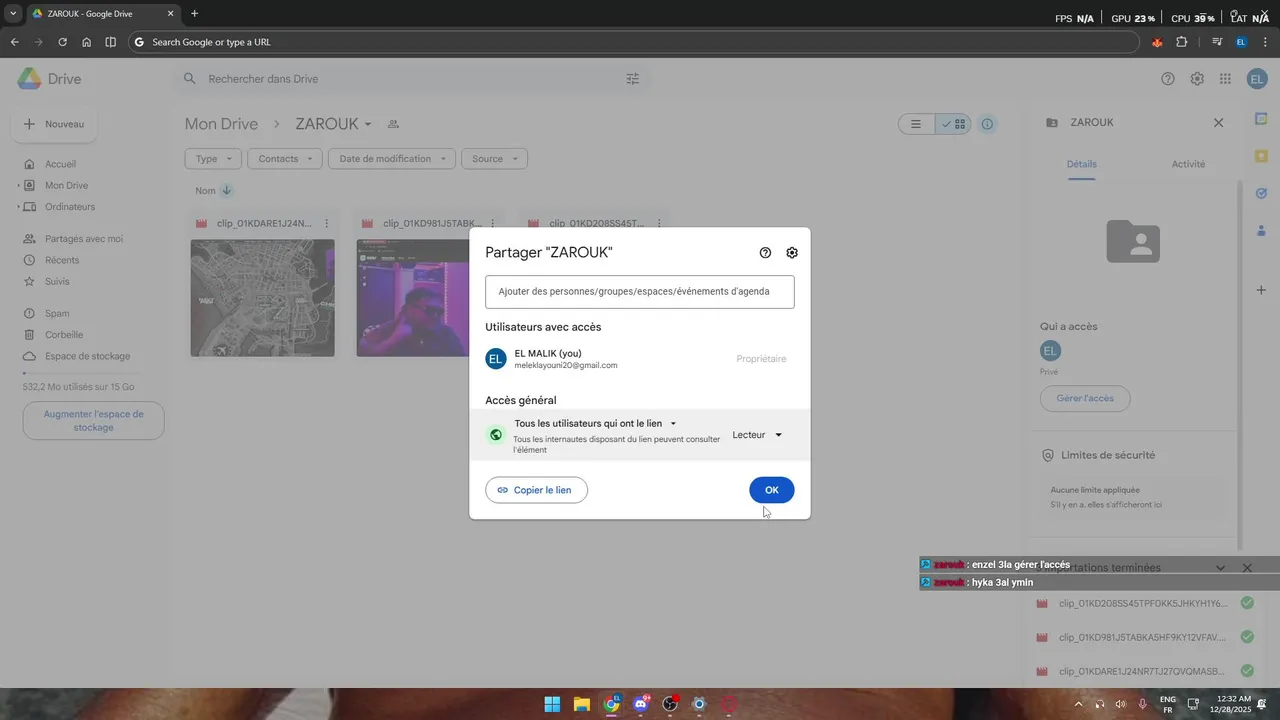Click the Drive search field
The image size is (1280, 720).
(410, 79)
